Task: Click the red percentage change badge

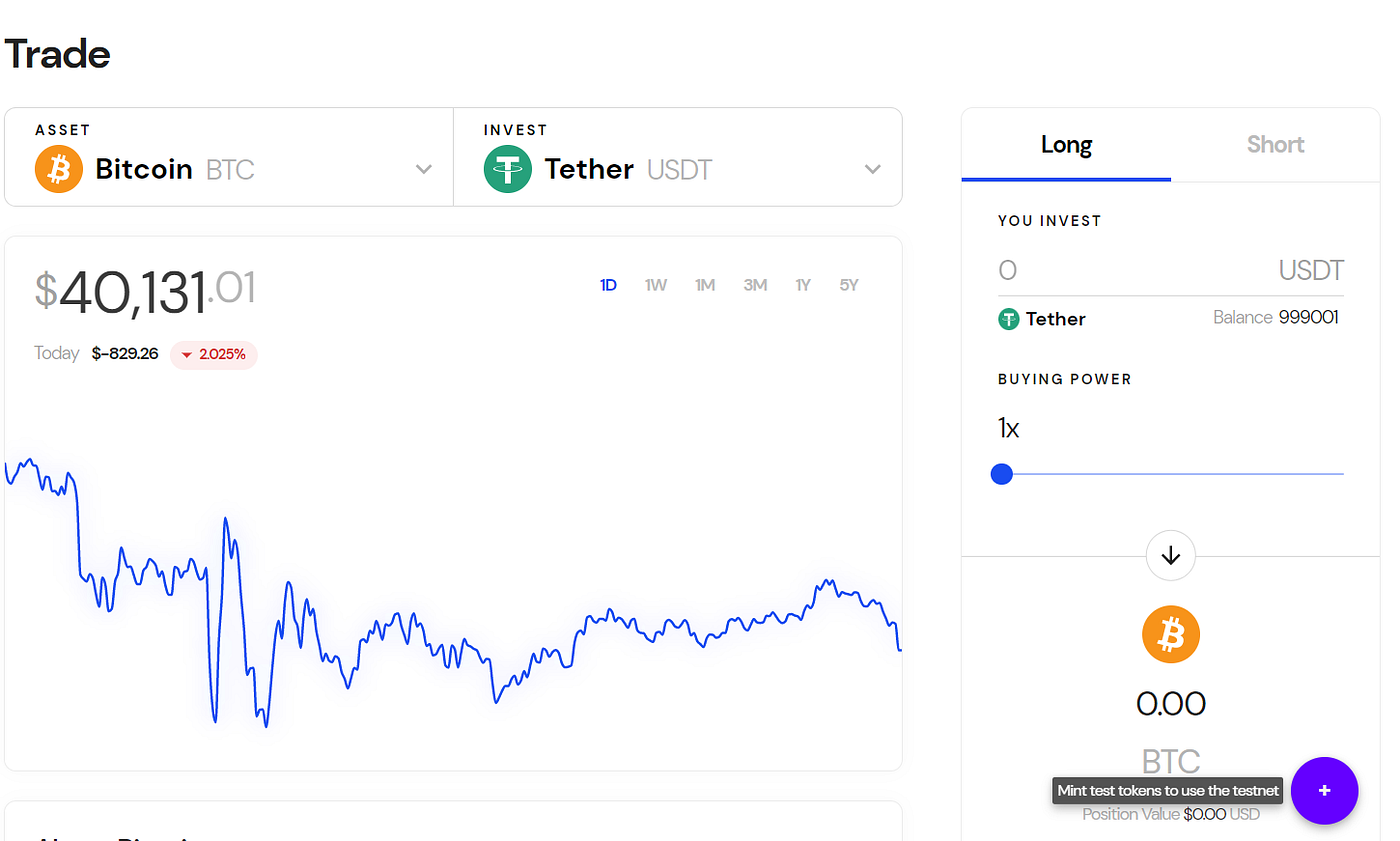Action: (214, 354)
